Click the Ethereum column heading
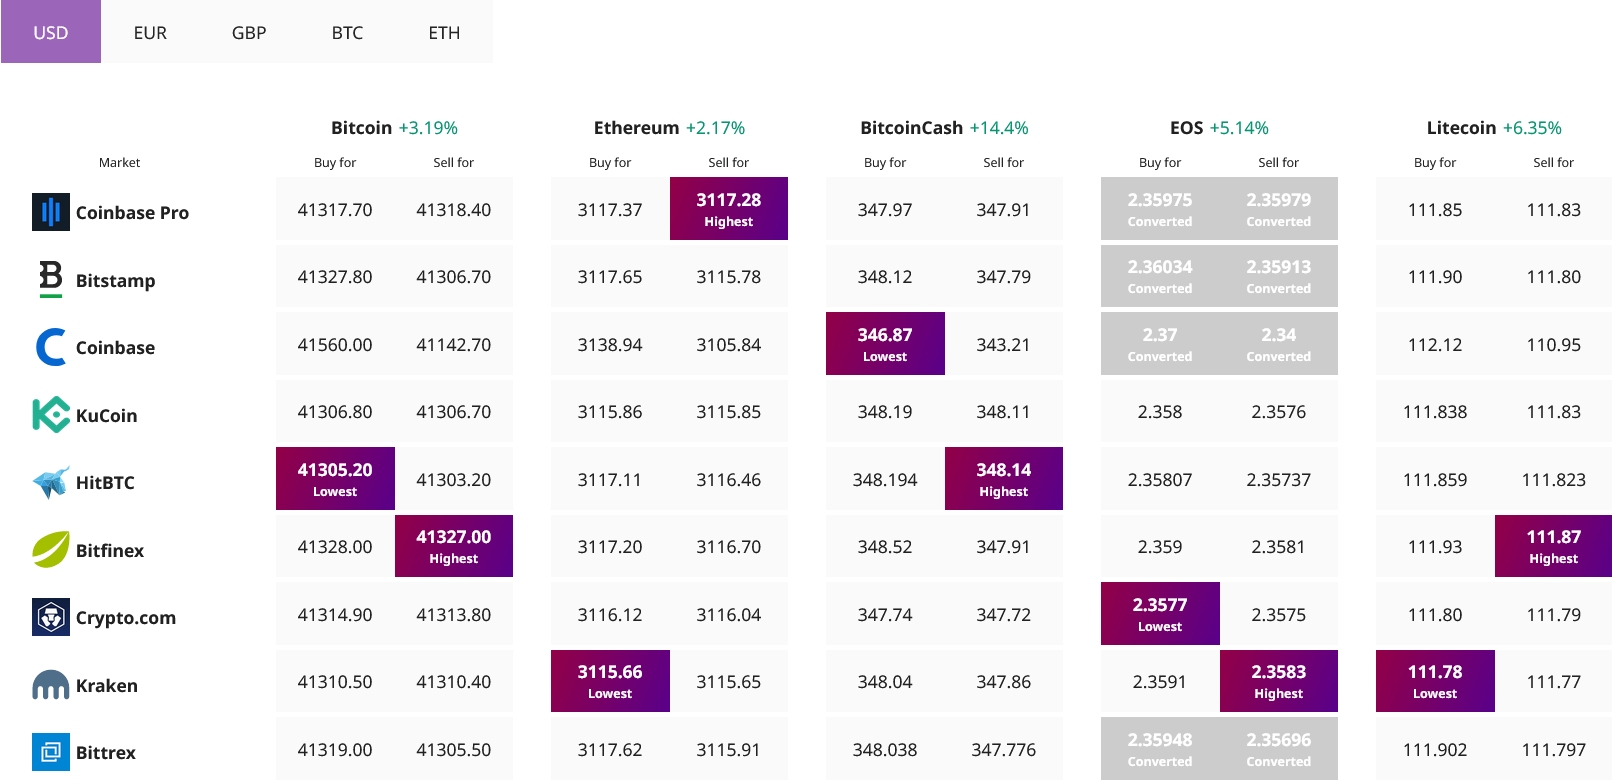1612x781 pixels. point(636,127)
